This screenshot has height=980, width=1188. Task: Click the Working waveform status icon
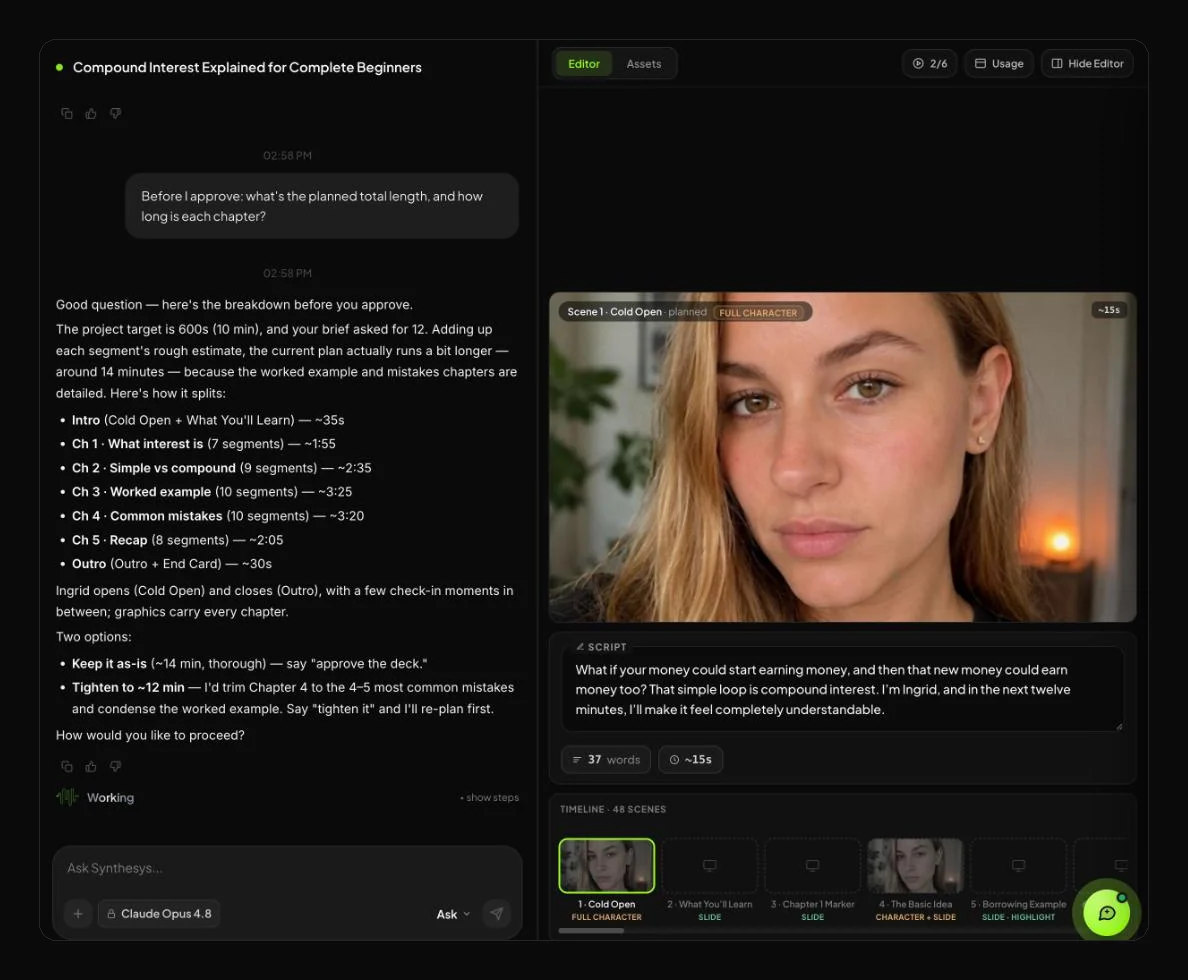pos(67,797)
